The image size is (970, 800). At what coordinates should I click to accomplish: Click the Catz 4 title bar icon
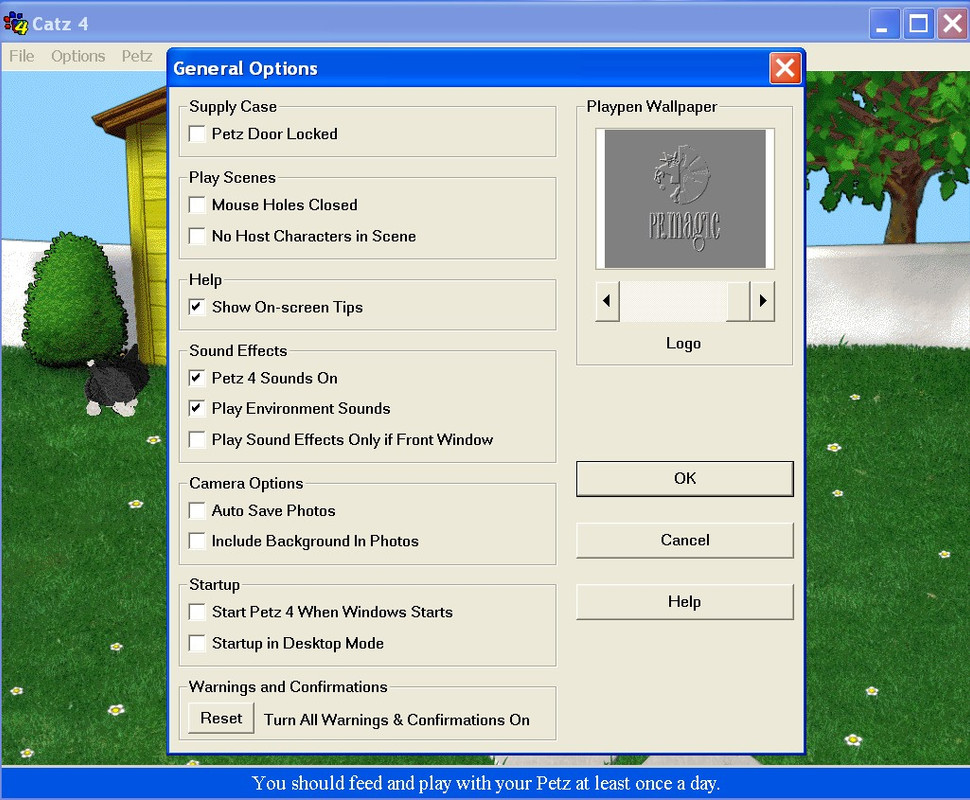[15, 24]
